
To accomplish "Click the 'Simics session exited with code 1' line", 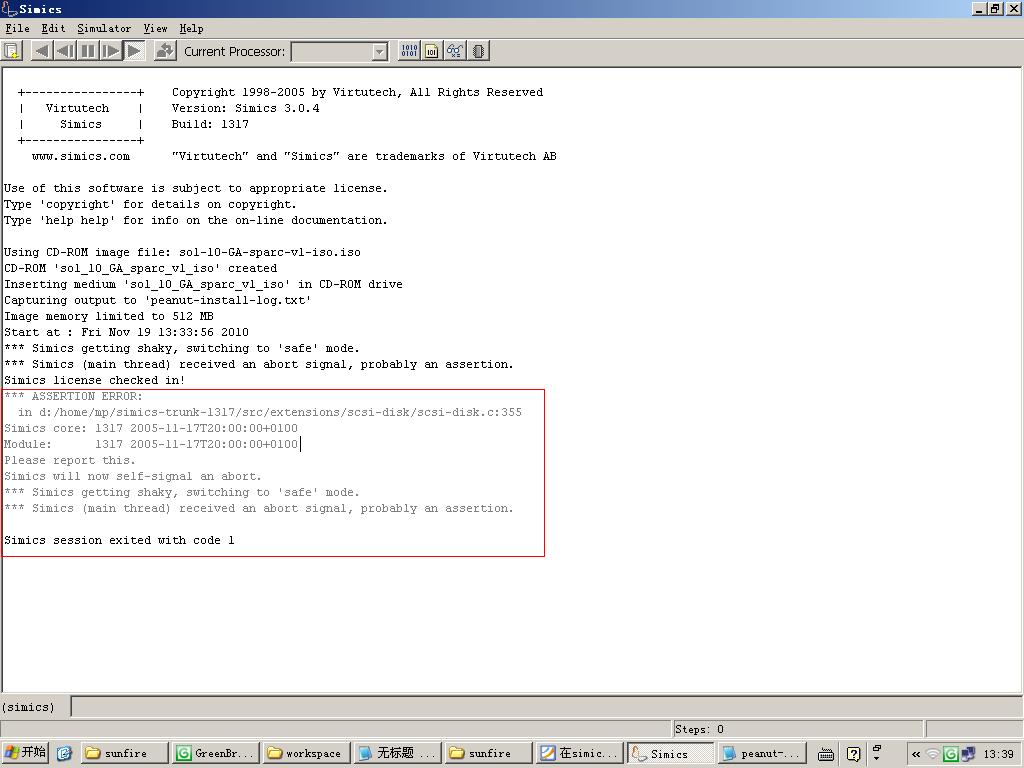I will click(x=119, y=540).
